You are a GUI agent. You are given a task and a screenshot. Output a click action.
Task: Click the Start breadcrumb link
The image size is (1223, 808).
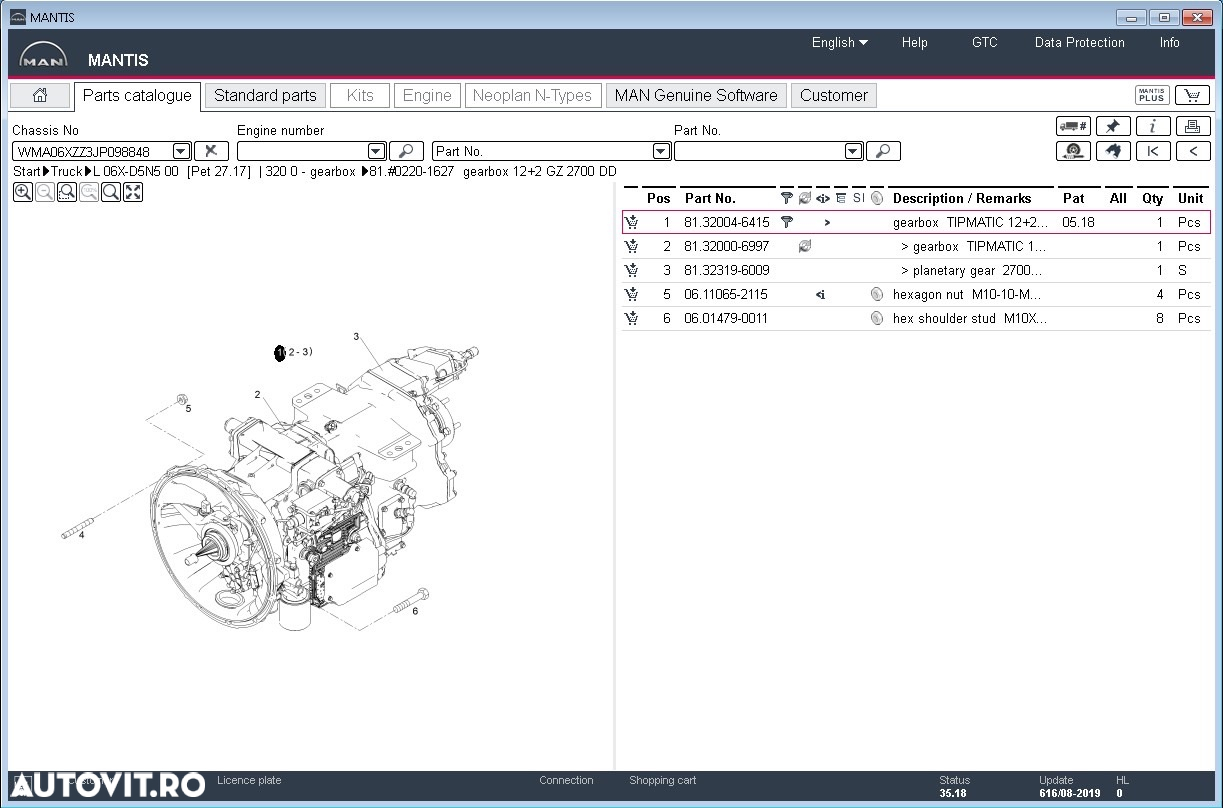[x=27, y=172]
